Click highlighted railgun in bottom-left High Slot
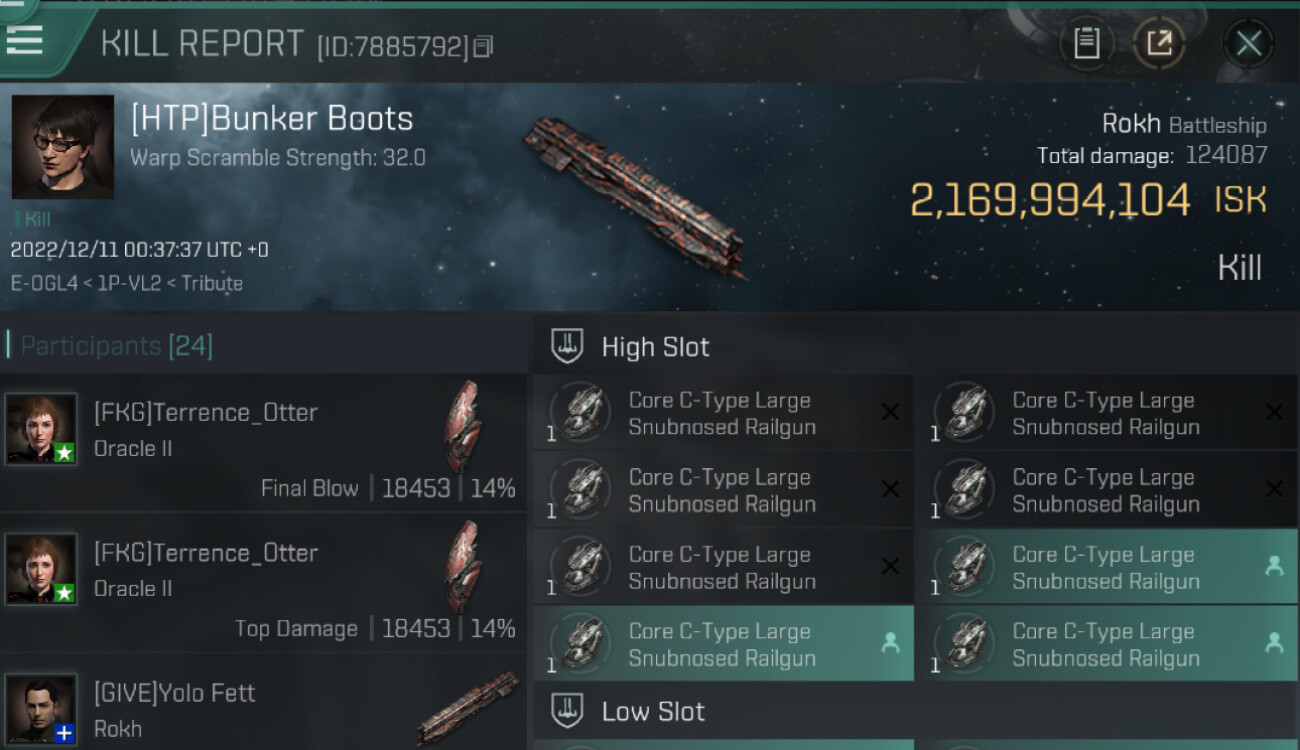Image resolution: width=1300 pixels, height=750 pixels. [x=722, y=645]
